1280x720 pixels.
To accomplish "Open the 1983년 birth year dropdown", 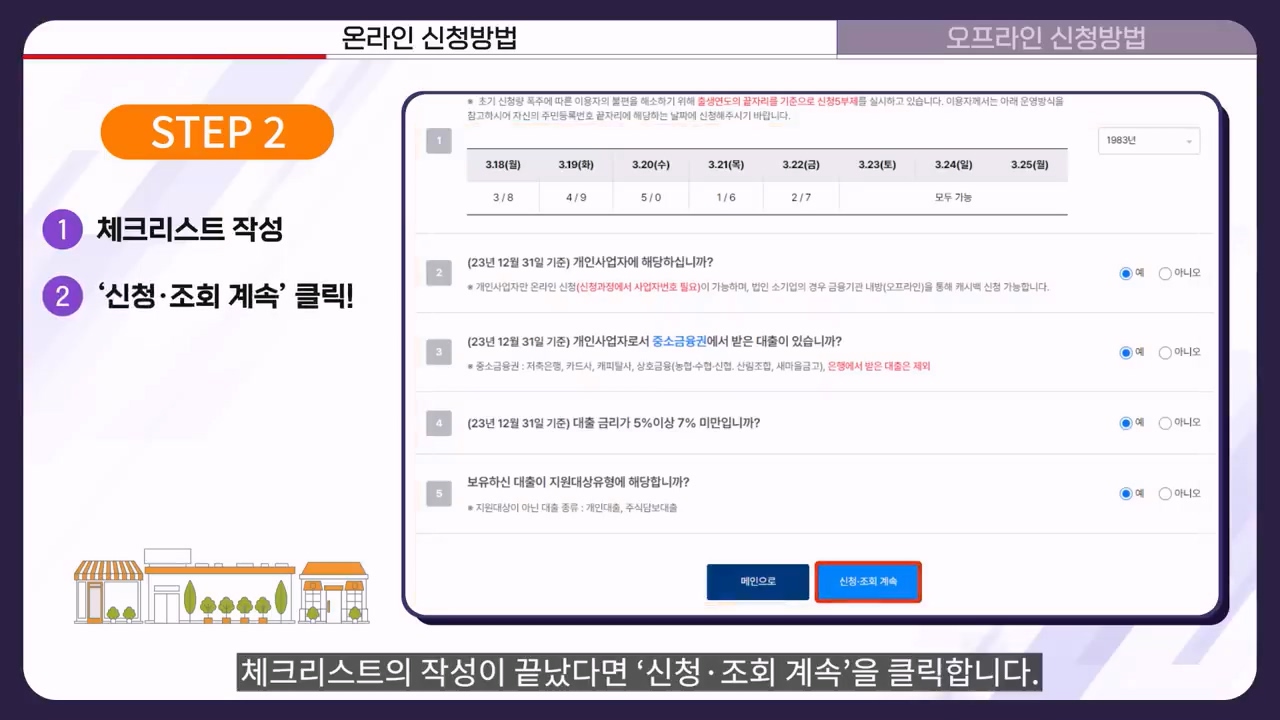I will (x=1148, y=140).
